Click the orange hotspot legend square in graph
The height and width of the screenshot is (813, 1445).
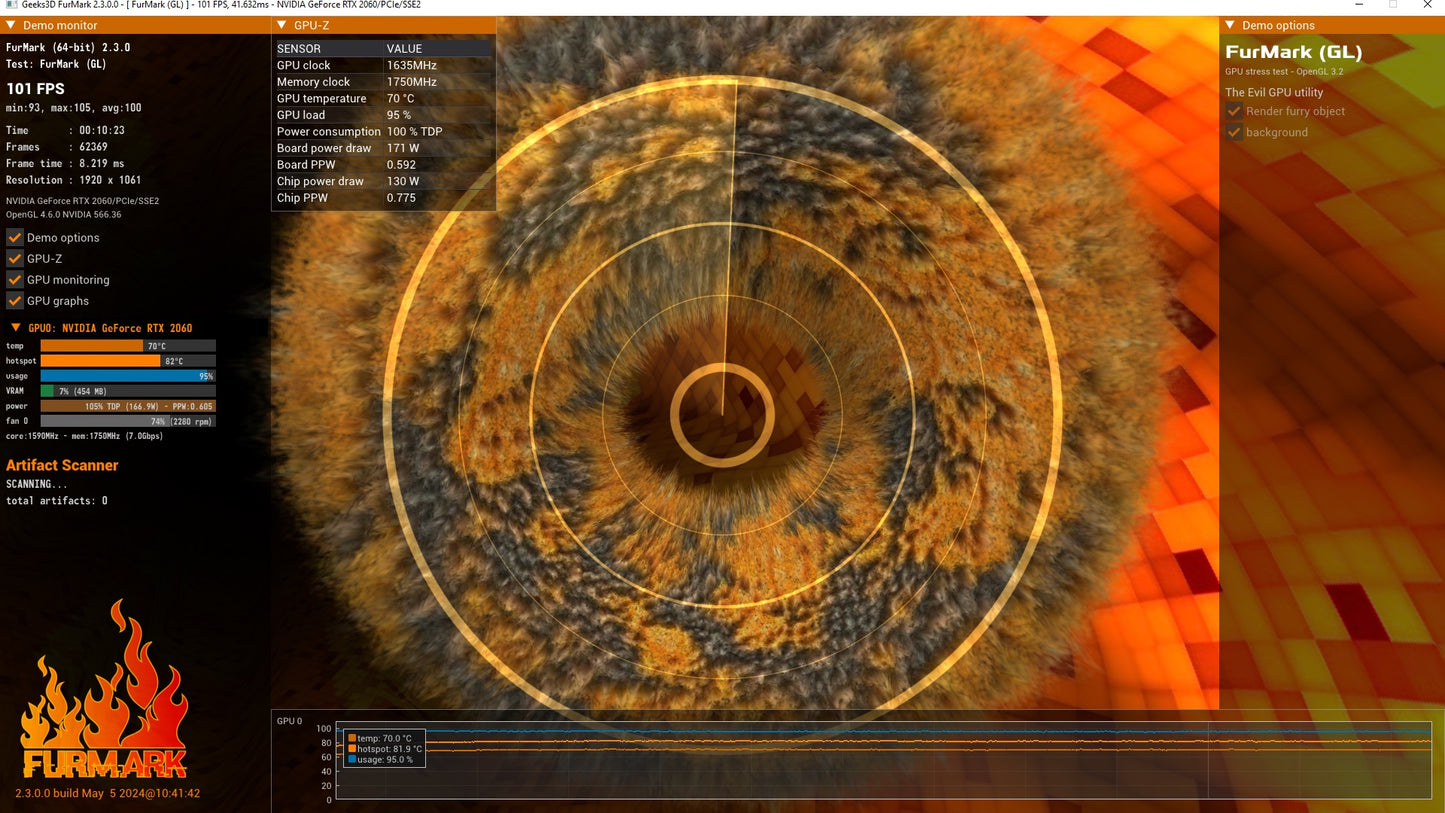coord(352,749)
